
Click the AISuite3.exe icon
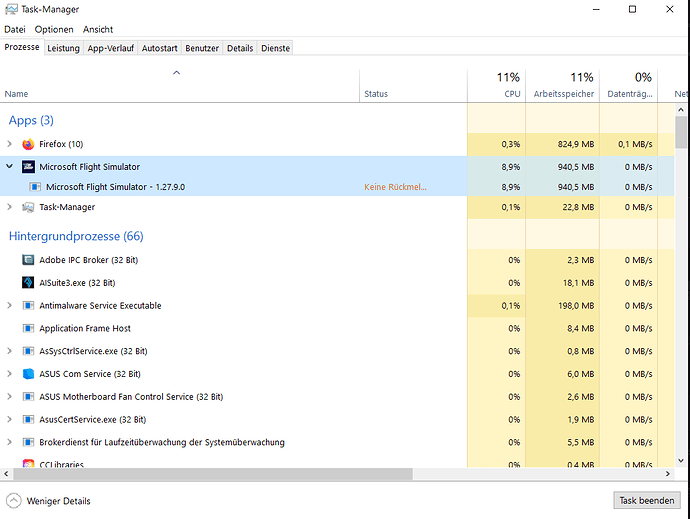click(28, 283)
